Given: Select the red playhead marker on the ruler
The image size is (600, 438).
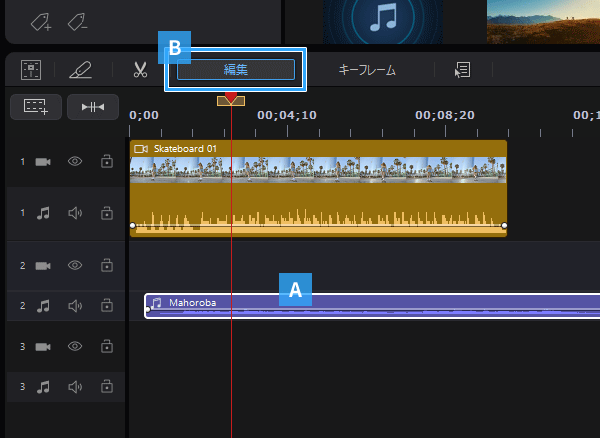Looking at the screenshot, I should coord(231,99).
